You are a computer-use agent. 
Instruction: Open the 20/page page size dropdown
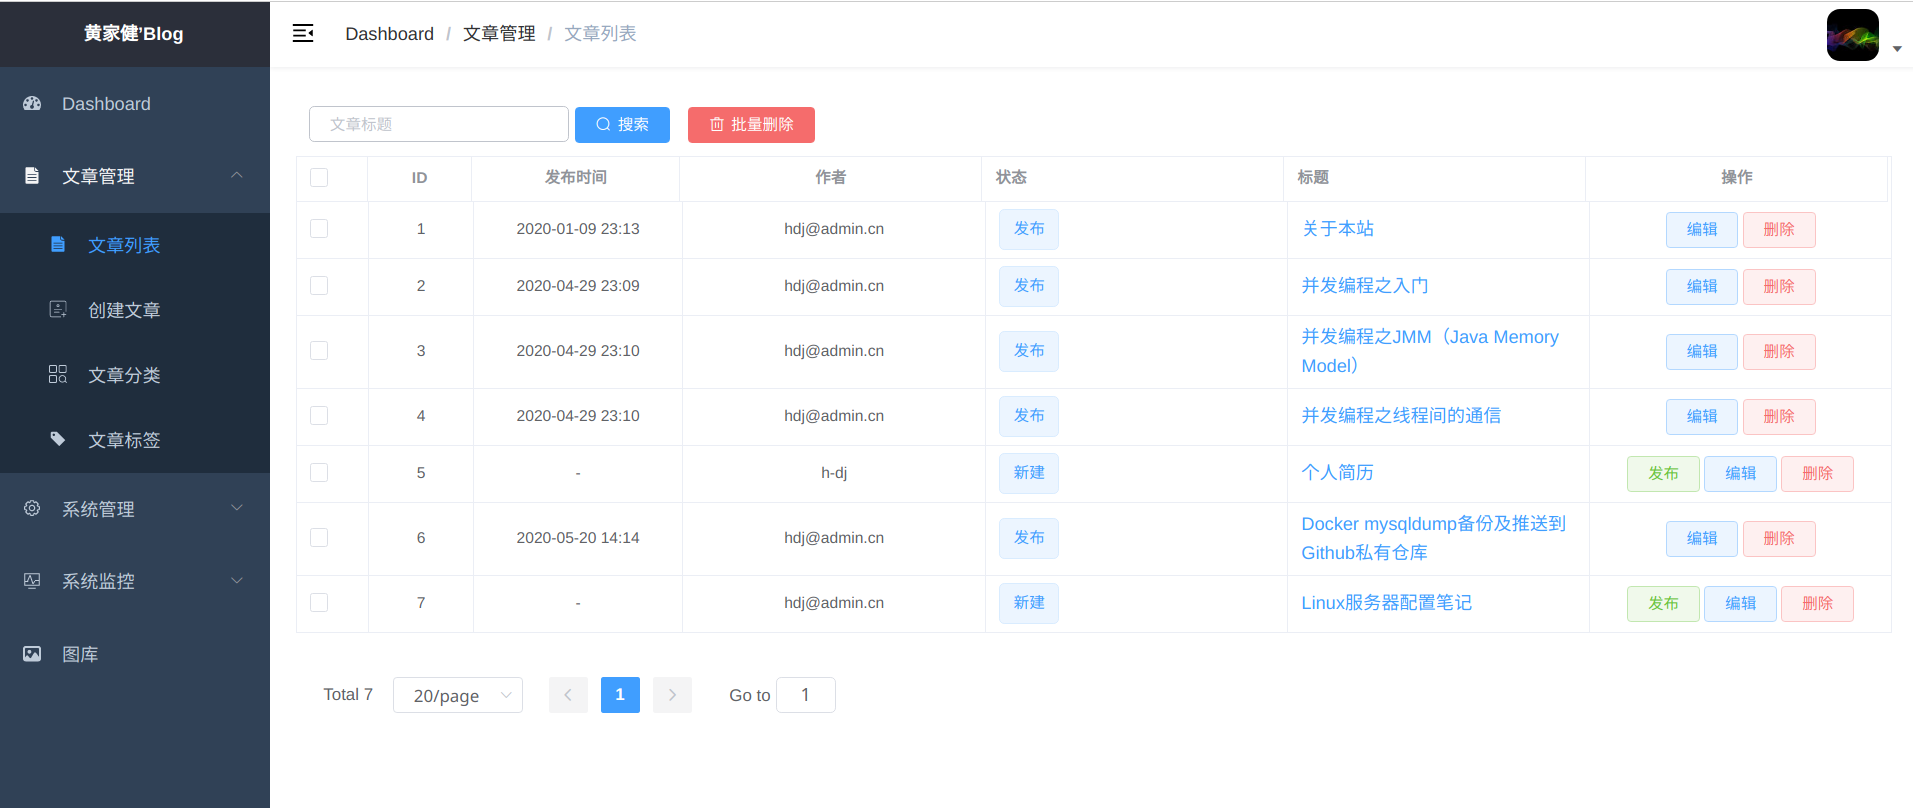[x=457, y=695]
